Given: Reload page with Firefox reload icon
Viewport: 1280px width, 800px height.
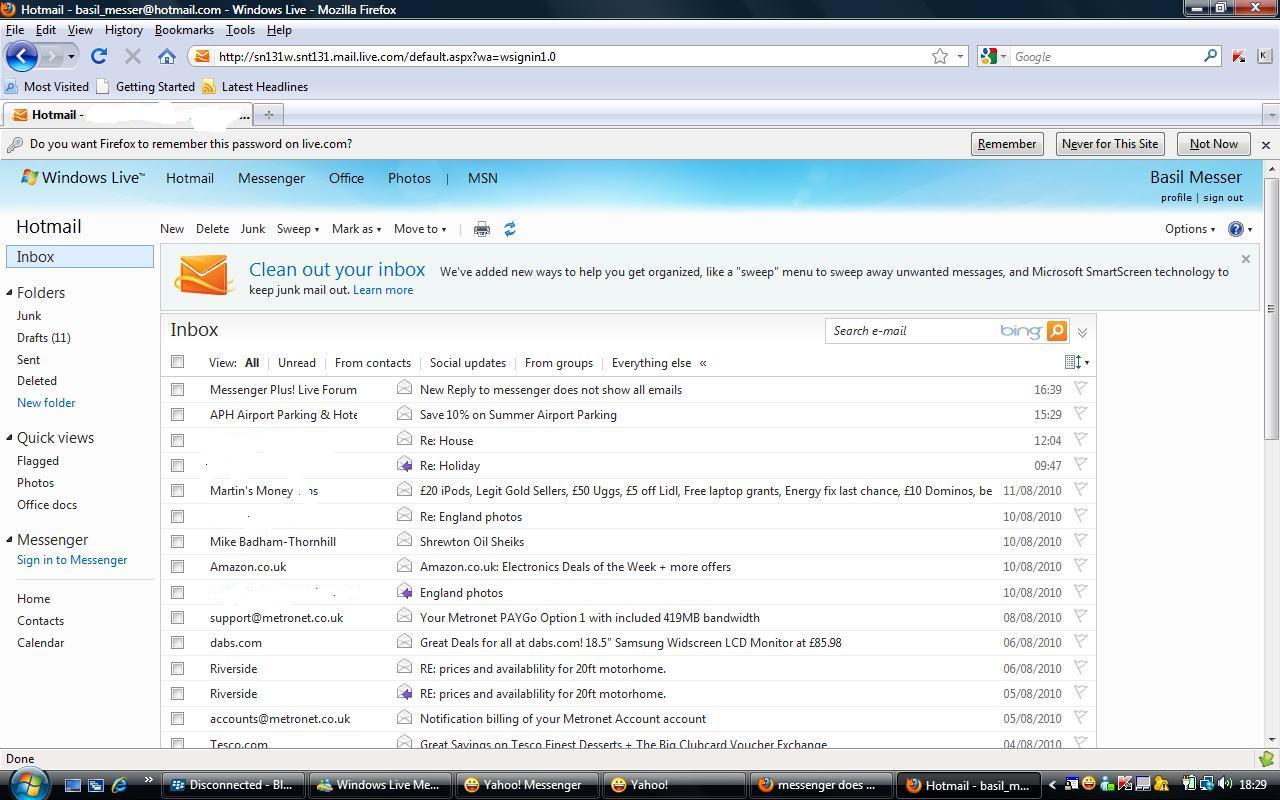Looking at the screenshot, I should tap(98, 57).
